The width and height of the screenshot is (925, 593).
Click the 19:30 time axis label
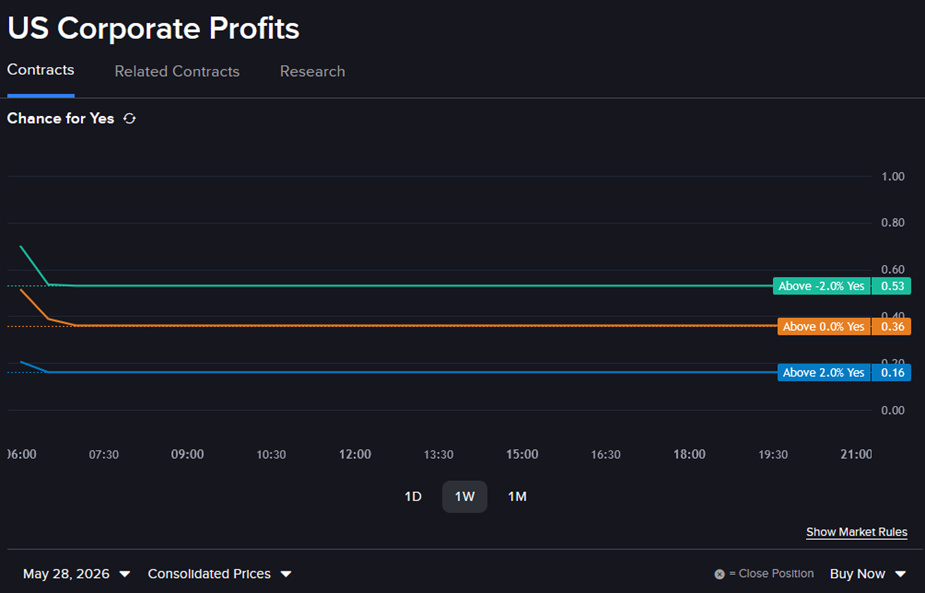[773, 455]
